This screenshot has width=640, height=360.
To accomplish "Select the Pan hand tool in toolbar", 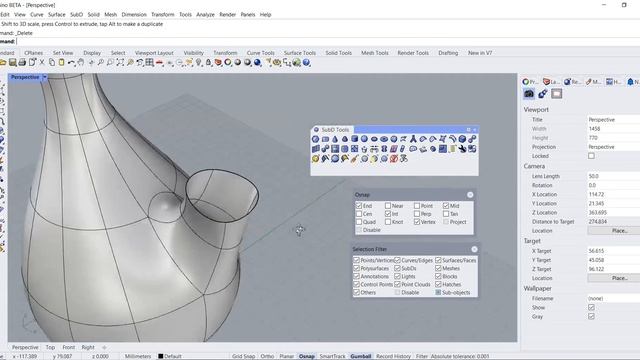I will 81,62.
